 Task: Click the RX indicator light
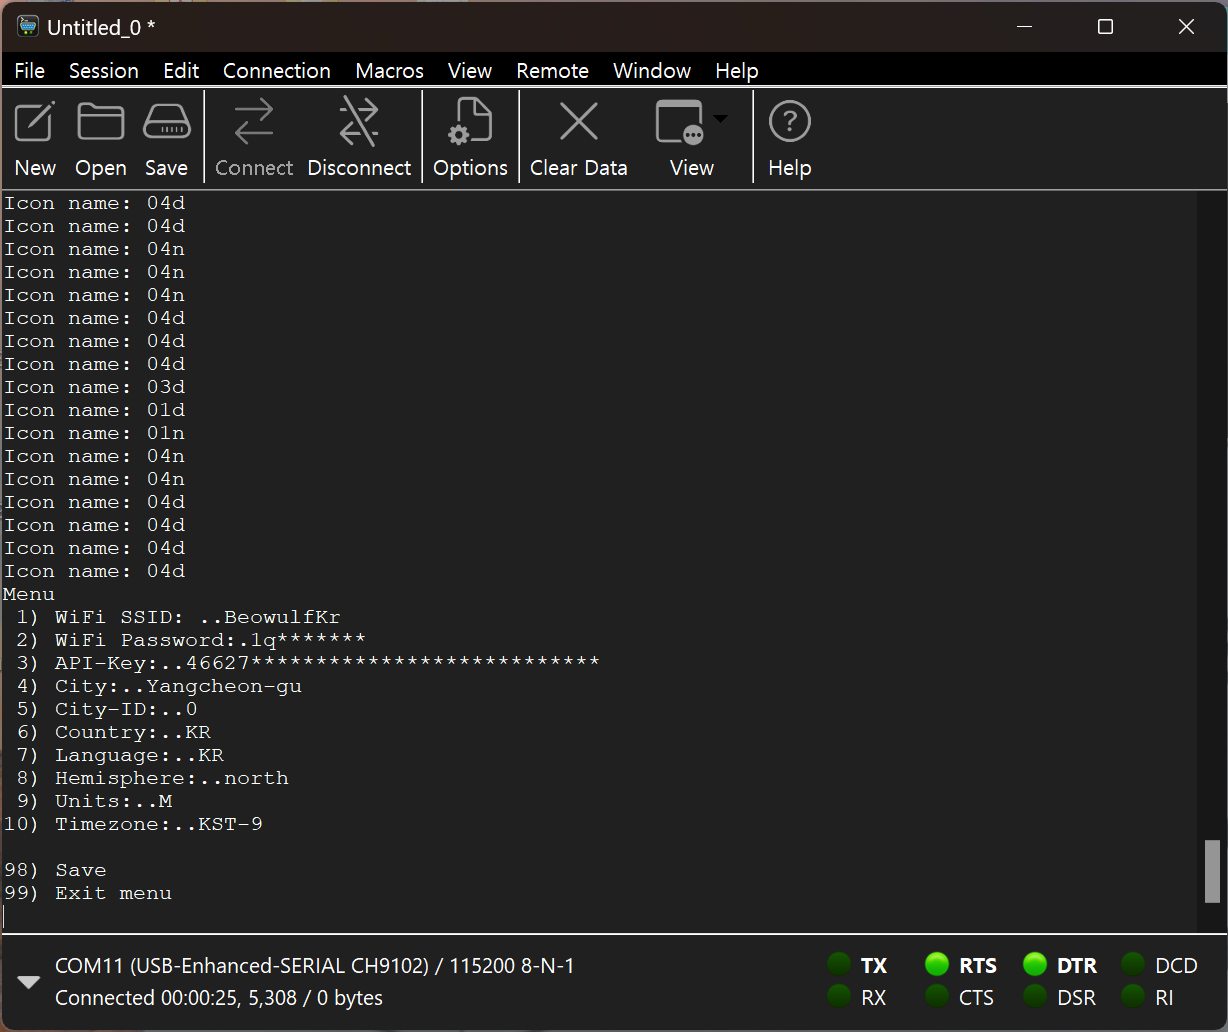click(838, 997)
